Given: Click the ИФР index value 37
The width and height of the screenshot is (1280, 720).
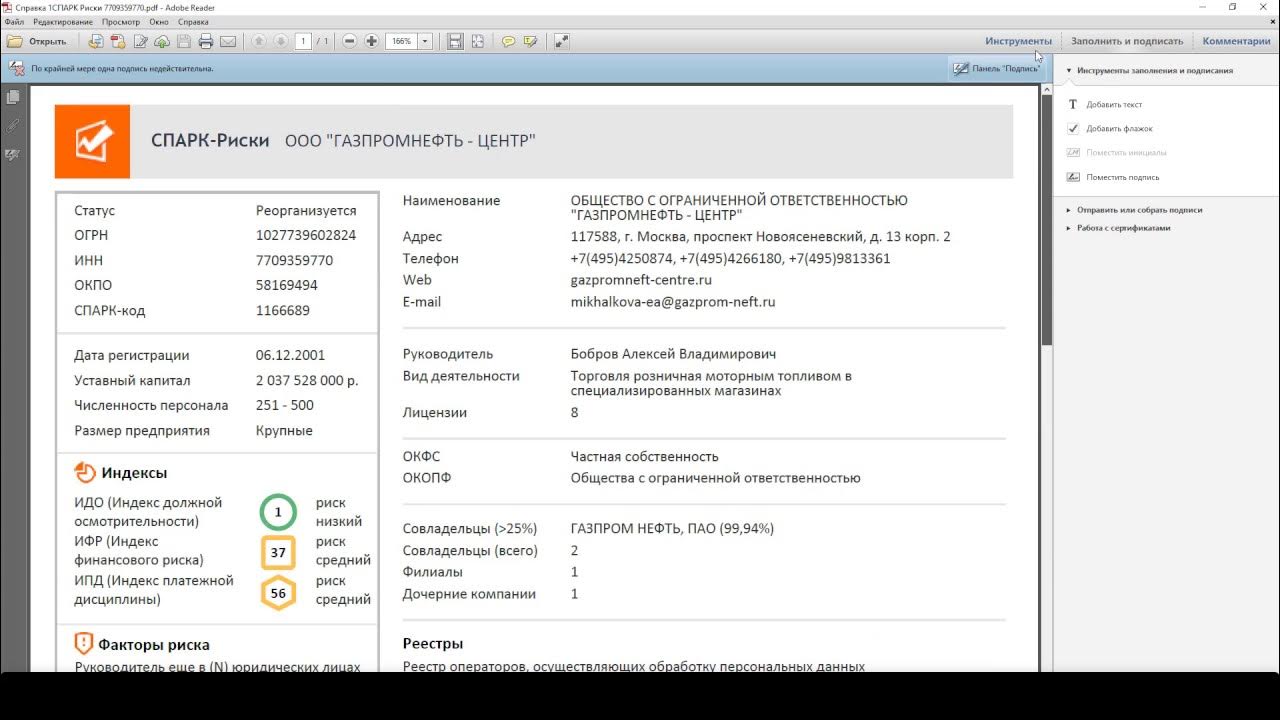Looking at the screenshot, I should pyautogui.click(x=278, y=552).
